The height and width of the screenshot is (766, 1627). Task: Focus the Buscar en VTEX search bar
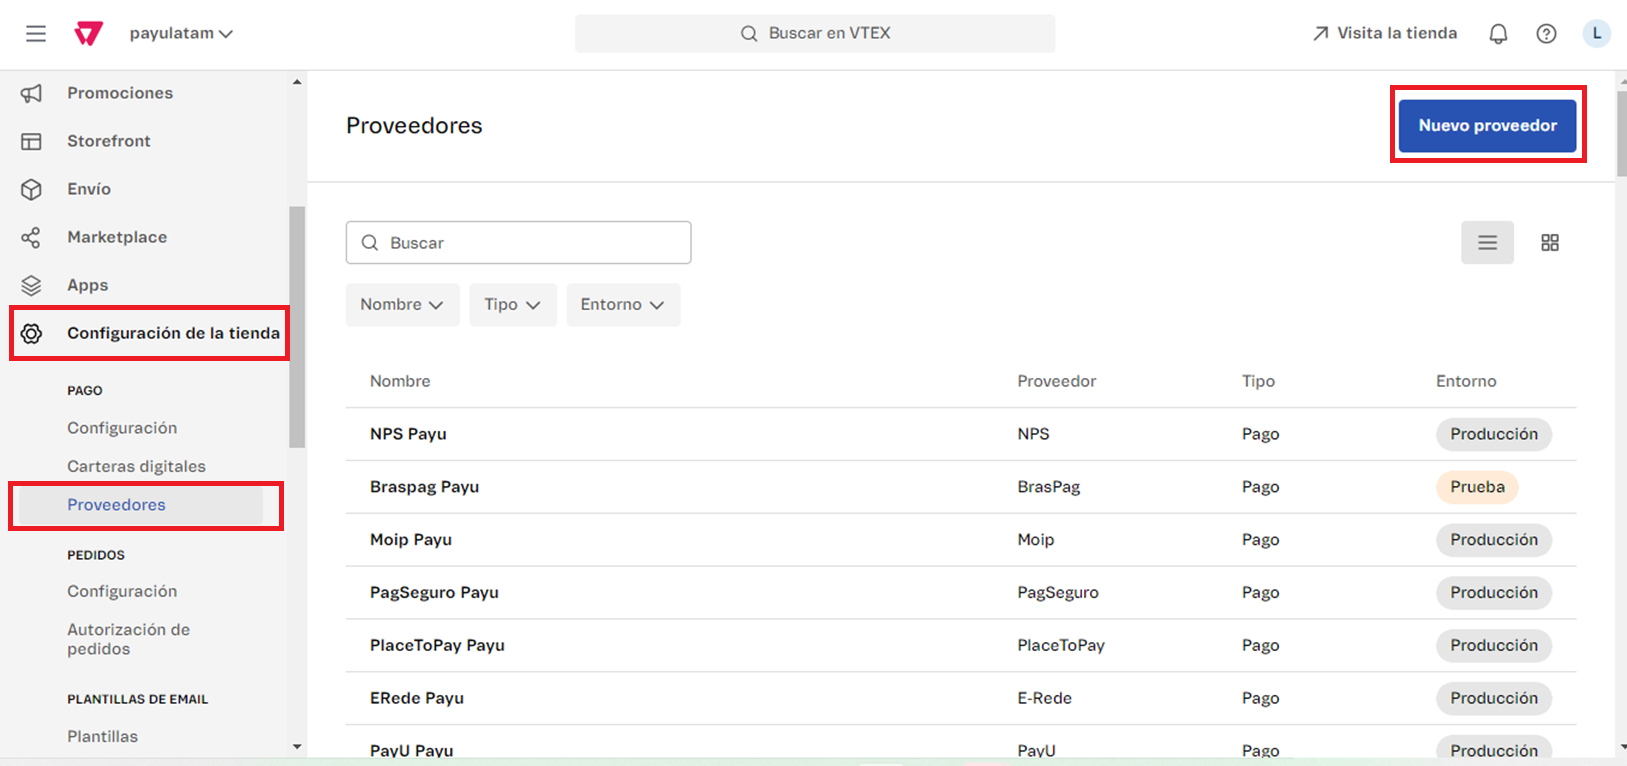pyautogui.click(x=815, y=33)
